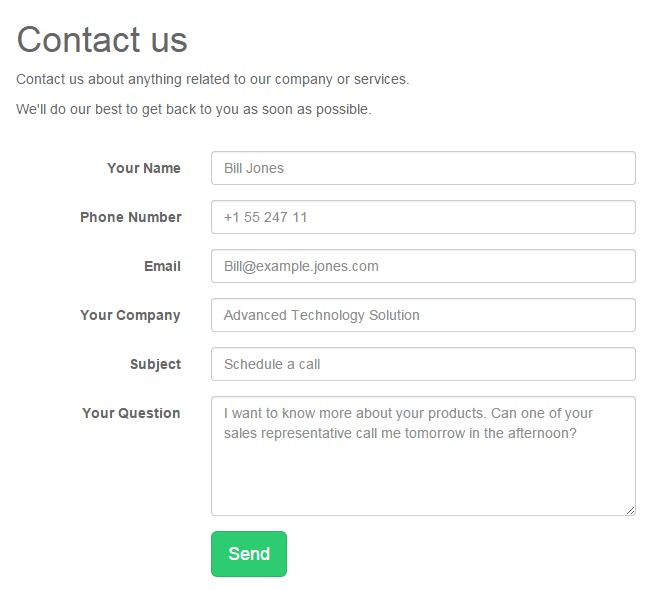Activate the Your Company text field

[423, 315]
